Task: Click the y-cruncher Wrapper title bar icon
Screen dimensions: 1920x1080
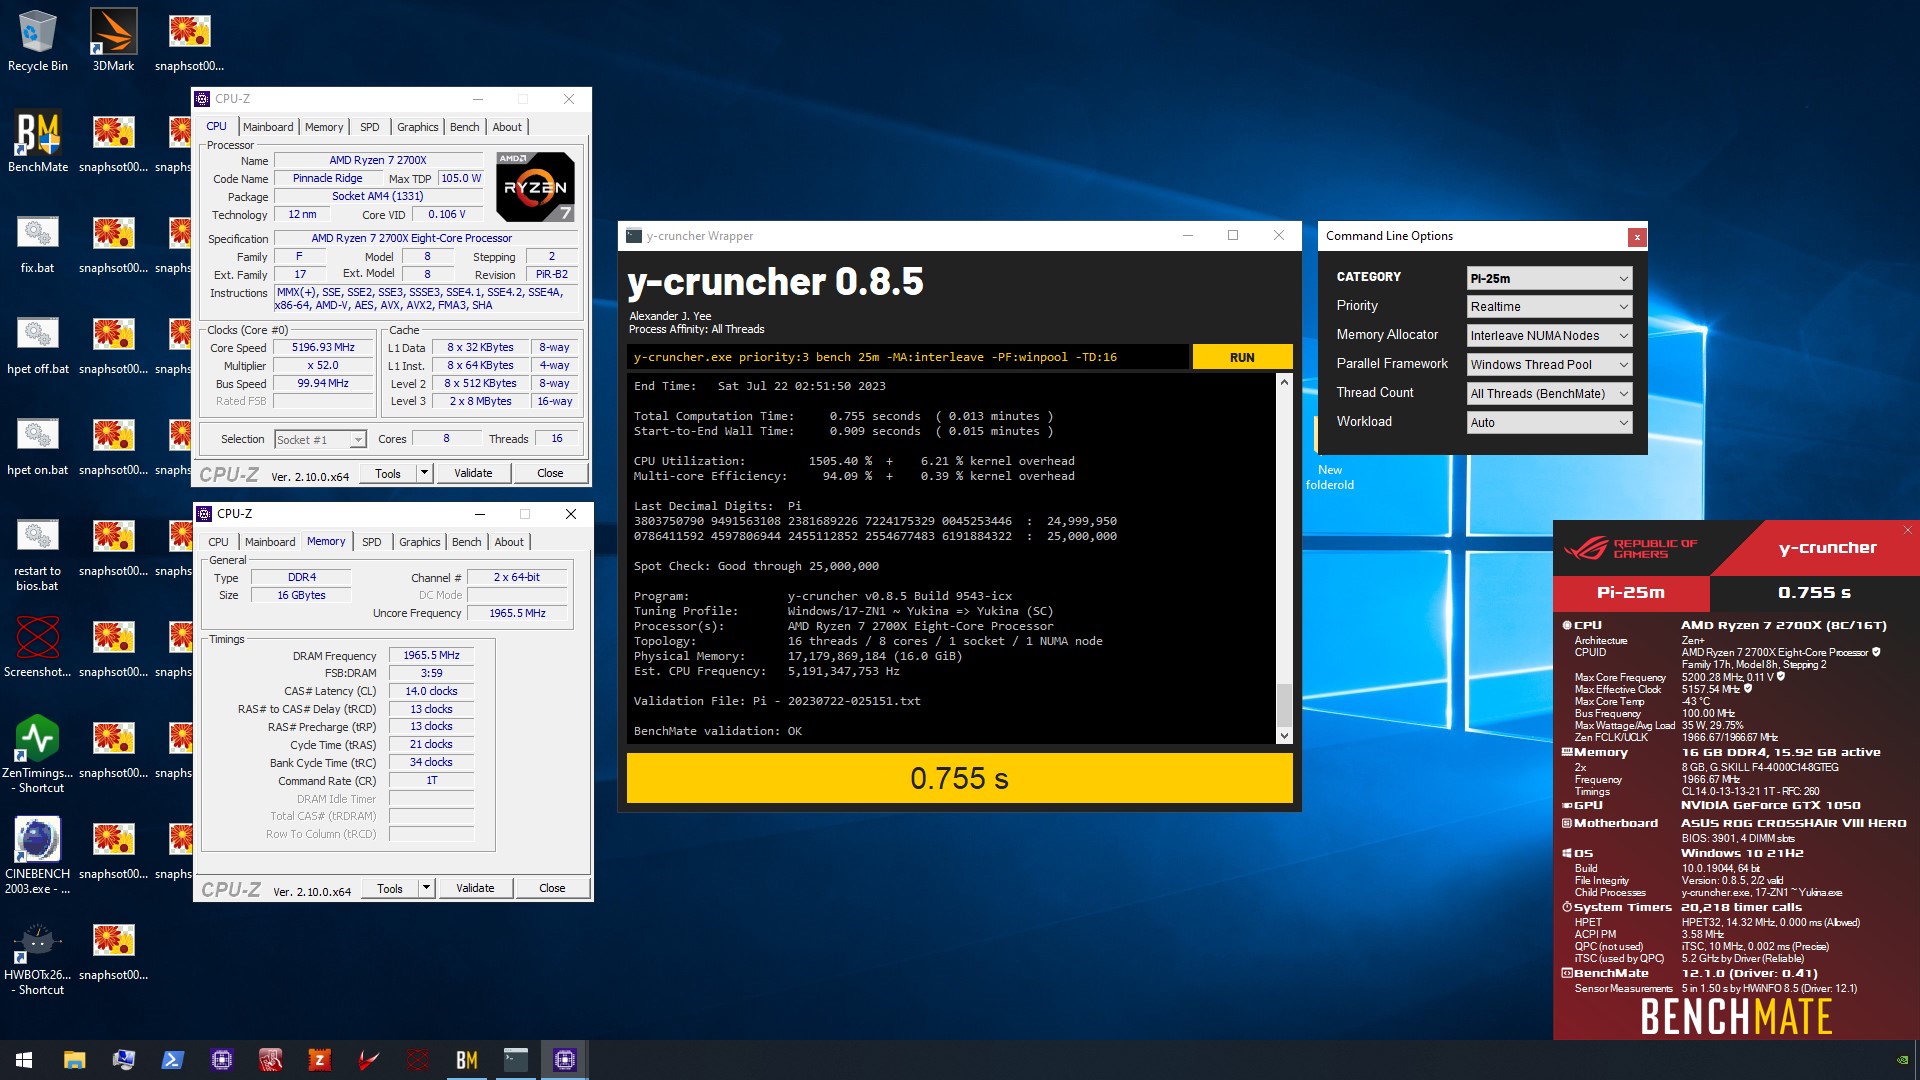Action: 633,236
